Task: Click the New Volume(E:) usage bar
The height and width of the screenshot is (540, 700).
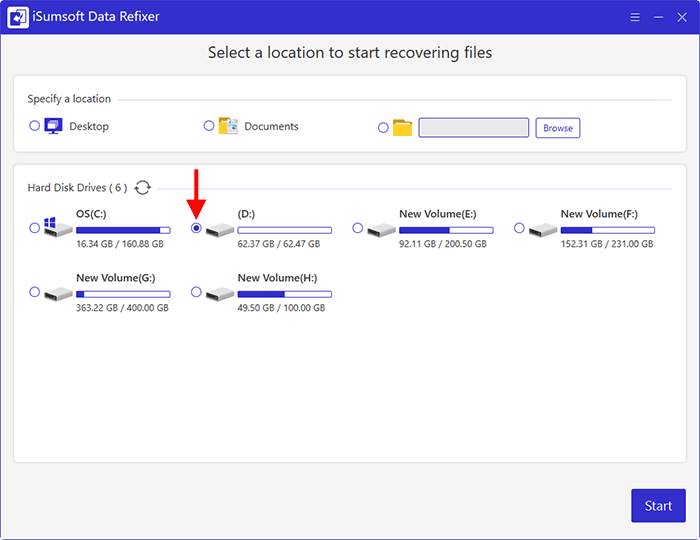Action: (446, 230)
